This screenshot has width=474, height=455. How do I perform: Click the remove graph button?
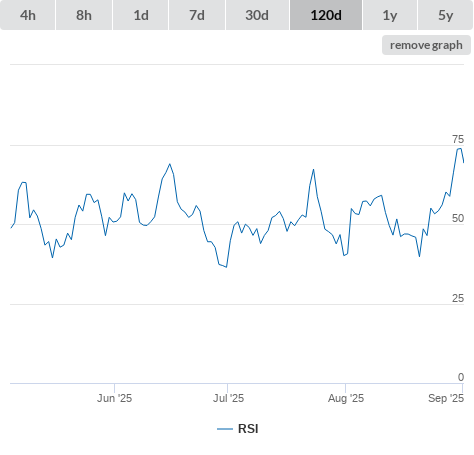[426, 45]
